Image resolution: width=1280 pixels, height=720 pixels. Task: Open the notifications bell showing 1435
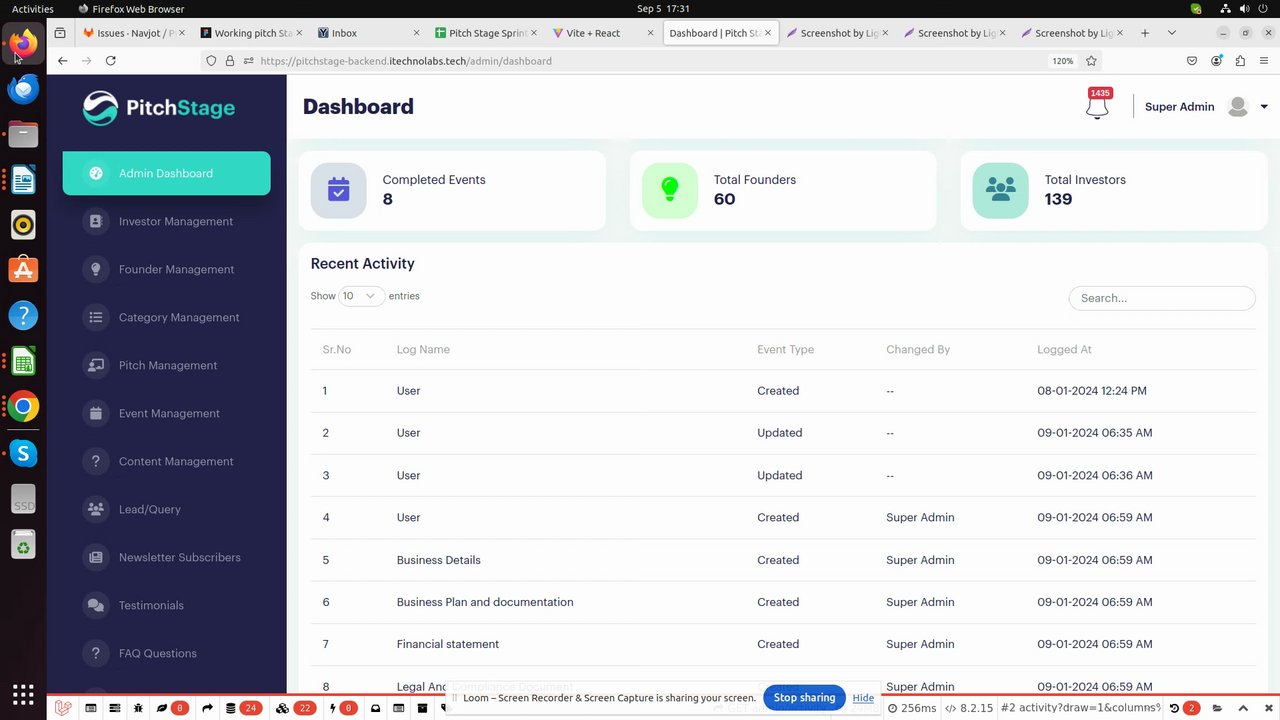click(1097, 104)
